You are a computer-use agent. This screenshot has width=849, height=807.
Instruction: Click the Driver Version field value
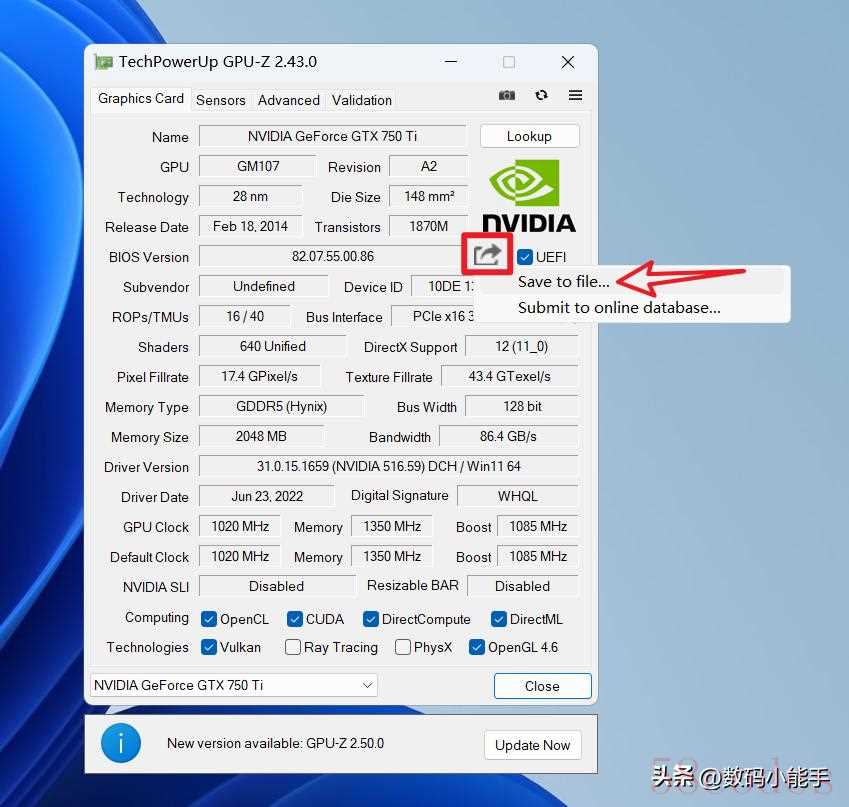pos(389,466)
